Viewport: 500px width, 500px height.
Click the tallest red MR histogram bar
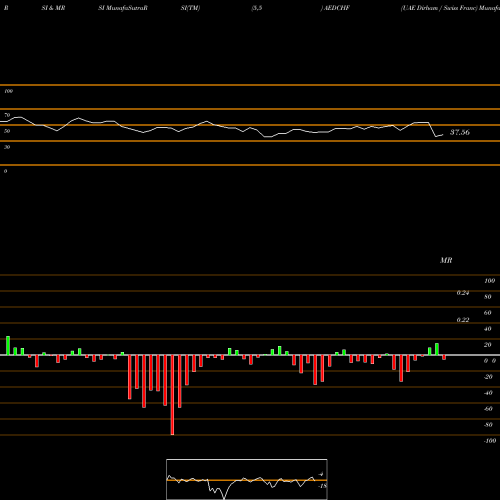(172, 395)
